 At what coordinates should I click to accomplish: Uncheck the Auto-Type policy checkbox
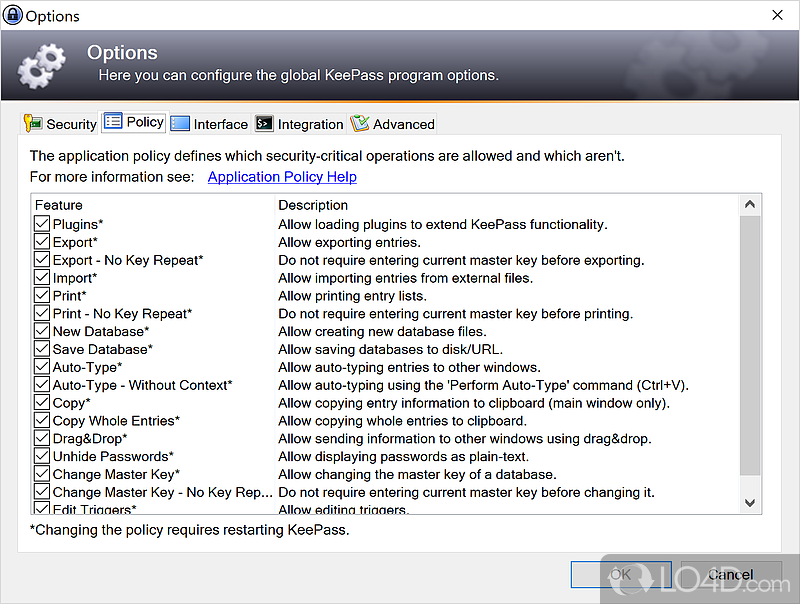(x=42, y=367)
